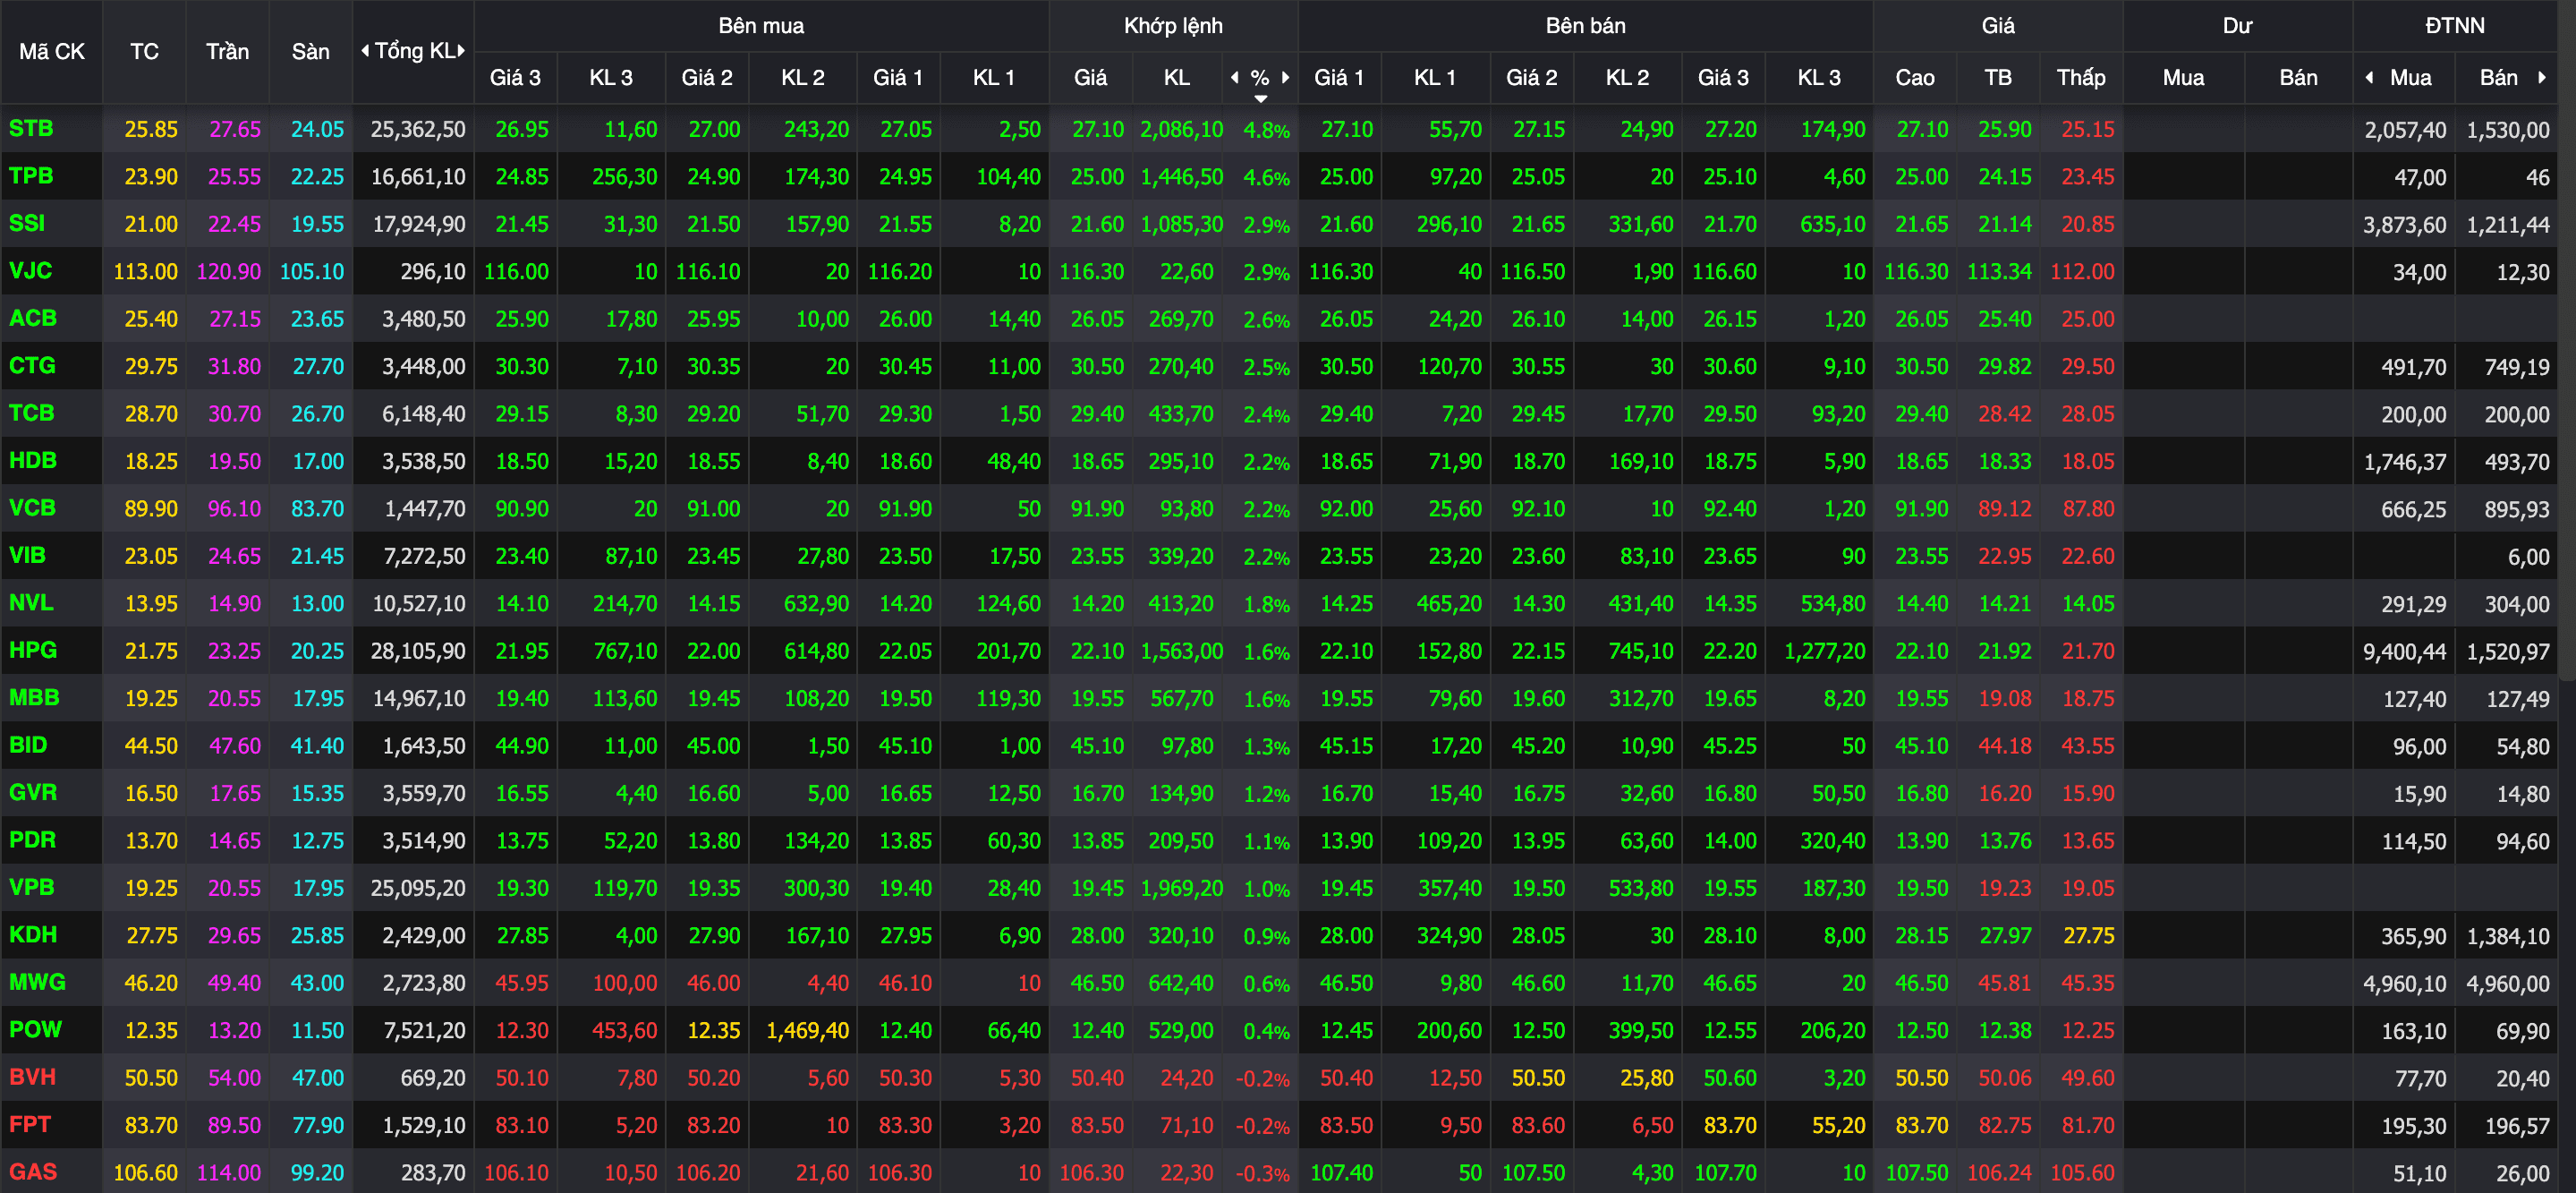
Task: Click KDH high price 28.15
Action: pos(1922,935)
